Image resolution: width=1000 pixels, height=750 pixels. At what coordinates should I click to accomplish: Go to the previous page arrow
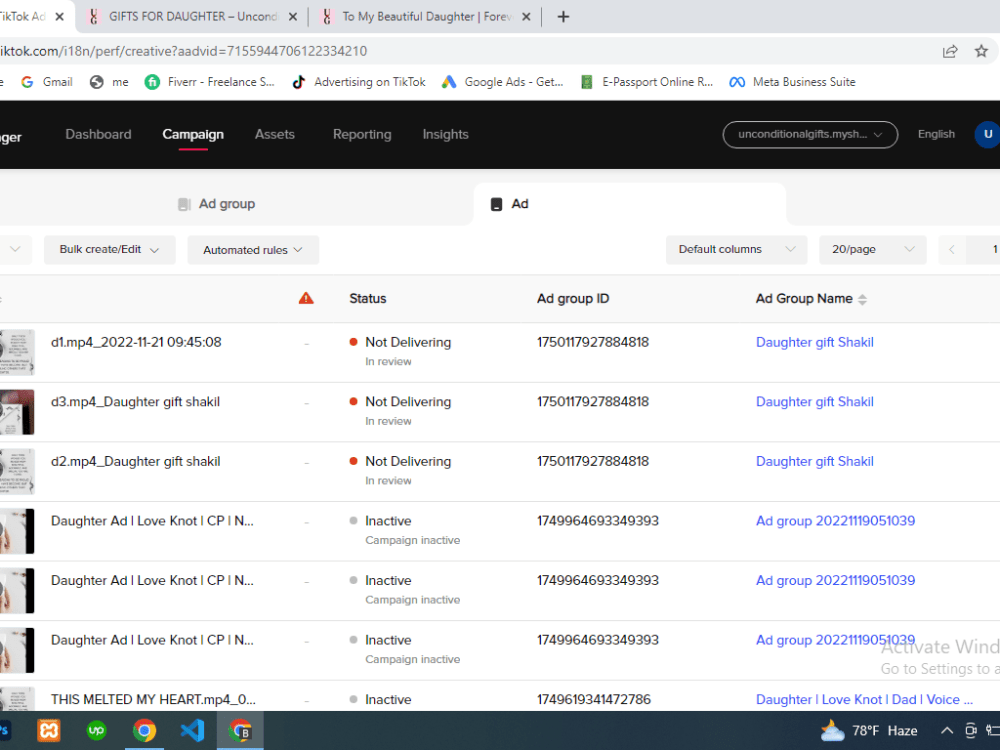(x=952, y=249)
